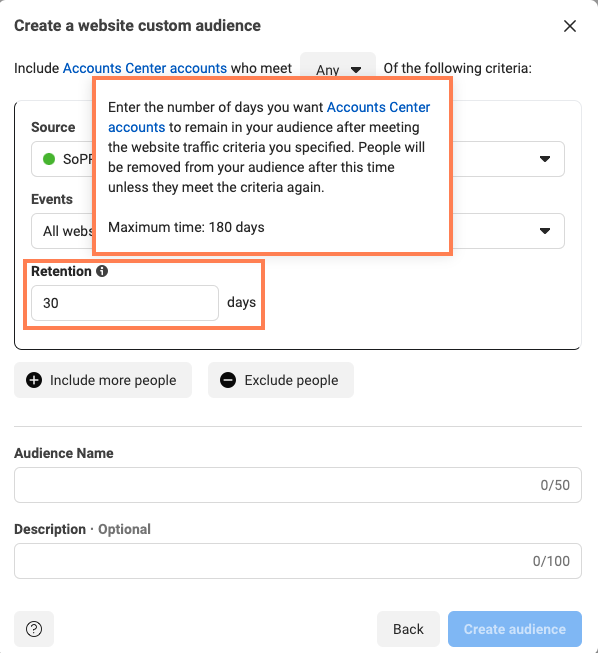This screenshot has height=653, width=598.
Task: Expand the Events dropdown arrow
Action: (x=545, y=231)
